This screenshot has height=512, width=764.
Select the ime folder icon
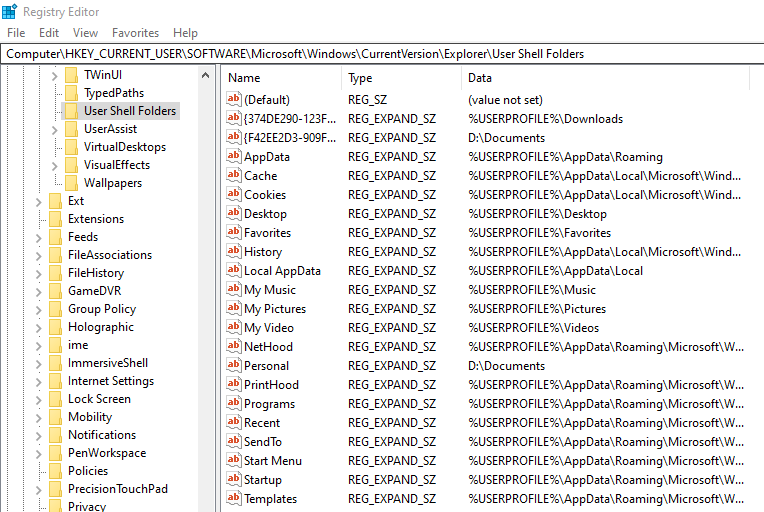pyautogui.click(x=55, y=345)
